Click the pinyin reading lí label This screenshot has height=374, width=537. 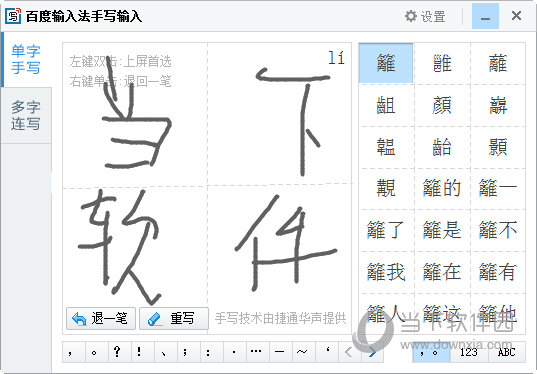click(x=336, y=57)
